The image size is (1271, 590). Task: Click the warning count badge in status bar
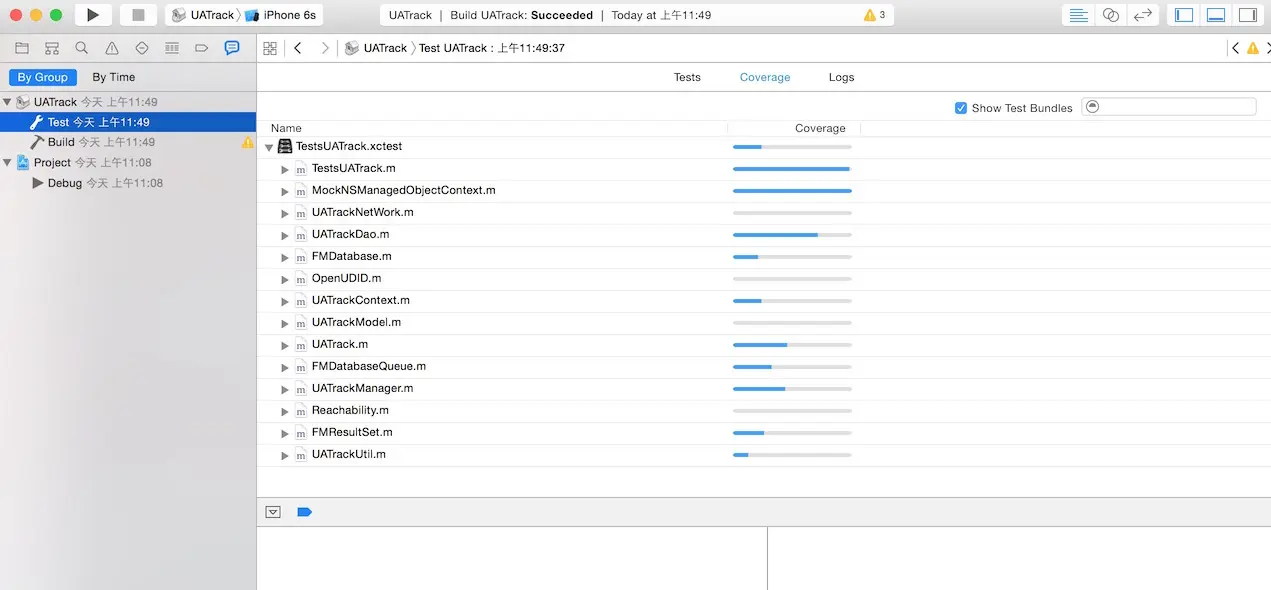[x=874, y=15]
